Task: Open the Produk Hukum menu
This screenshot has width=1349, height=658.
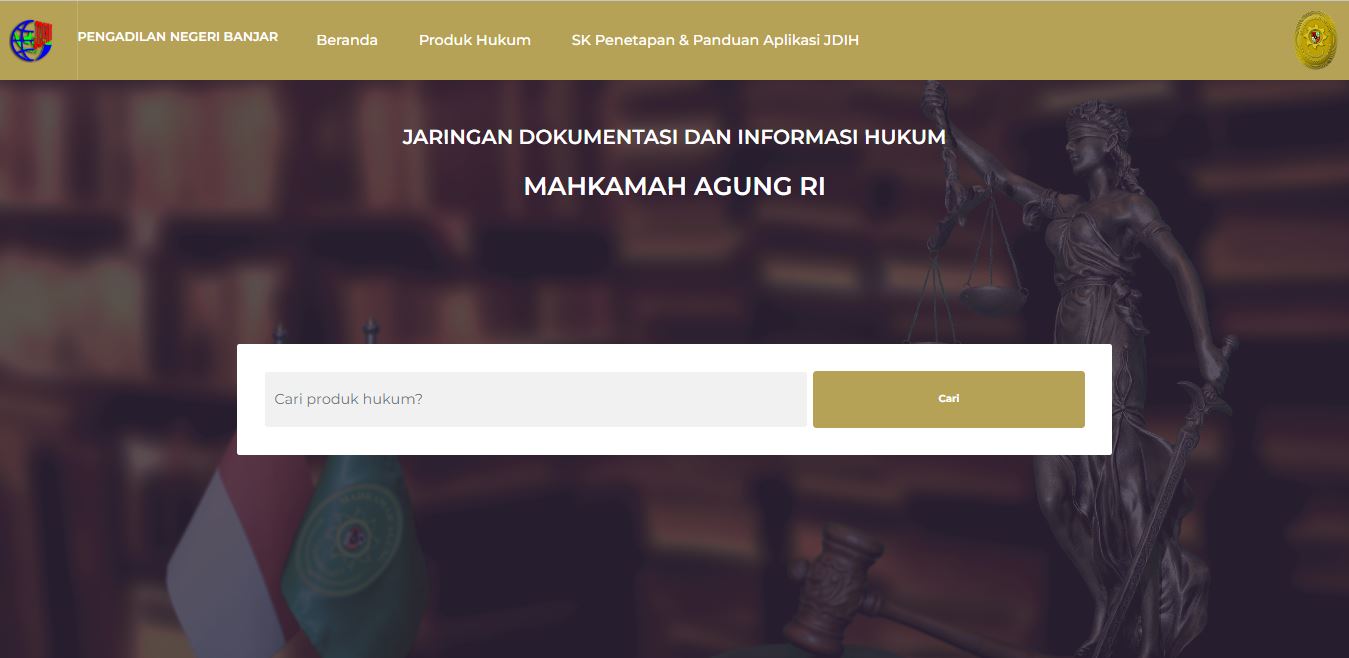Action: (x=474, y=40)
